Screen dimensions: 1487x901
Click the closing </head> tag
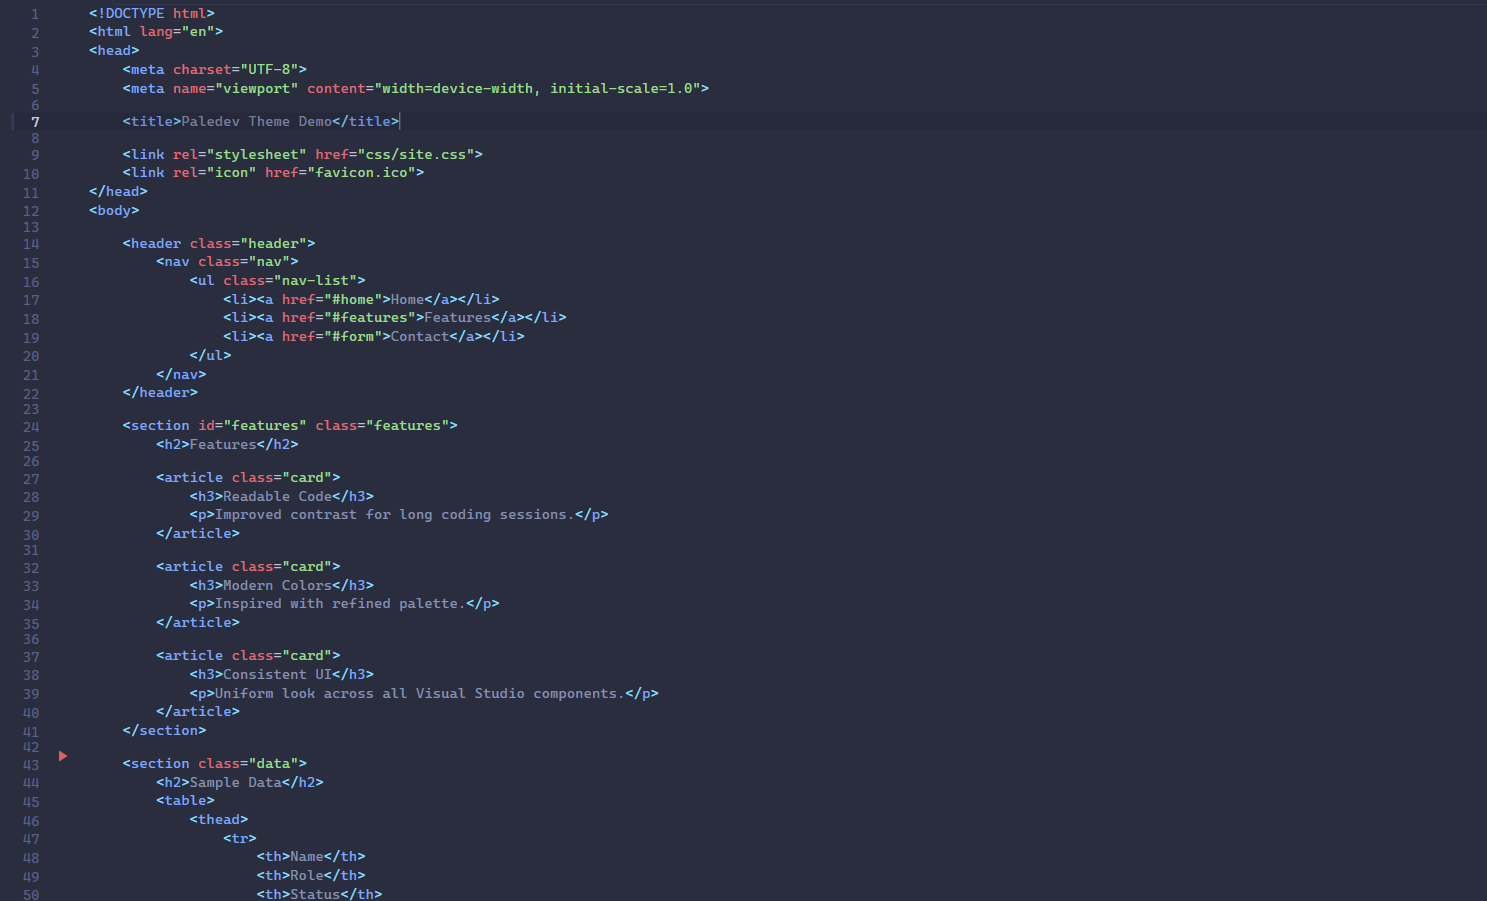tap(118, 191)
